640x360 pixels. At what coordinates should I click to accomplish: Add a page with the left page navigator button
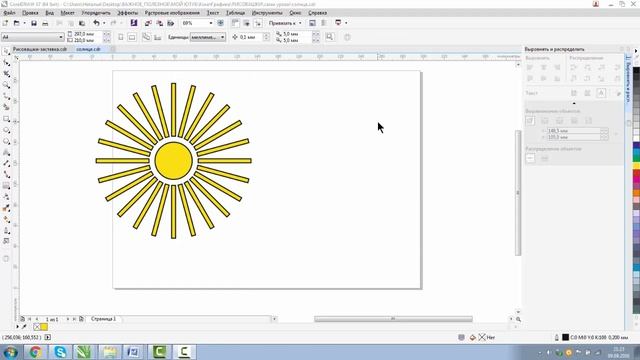pos(22,319)
